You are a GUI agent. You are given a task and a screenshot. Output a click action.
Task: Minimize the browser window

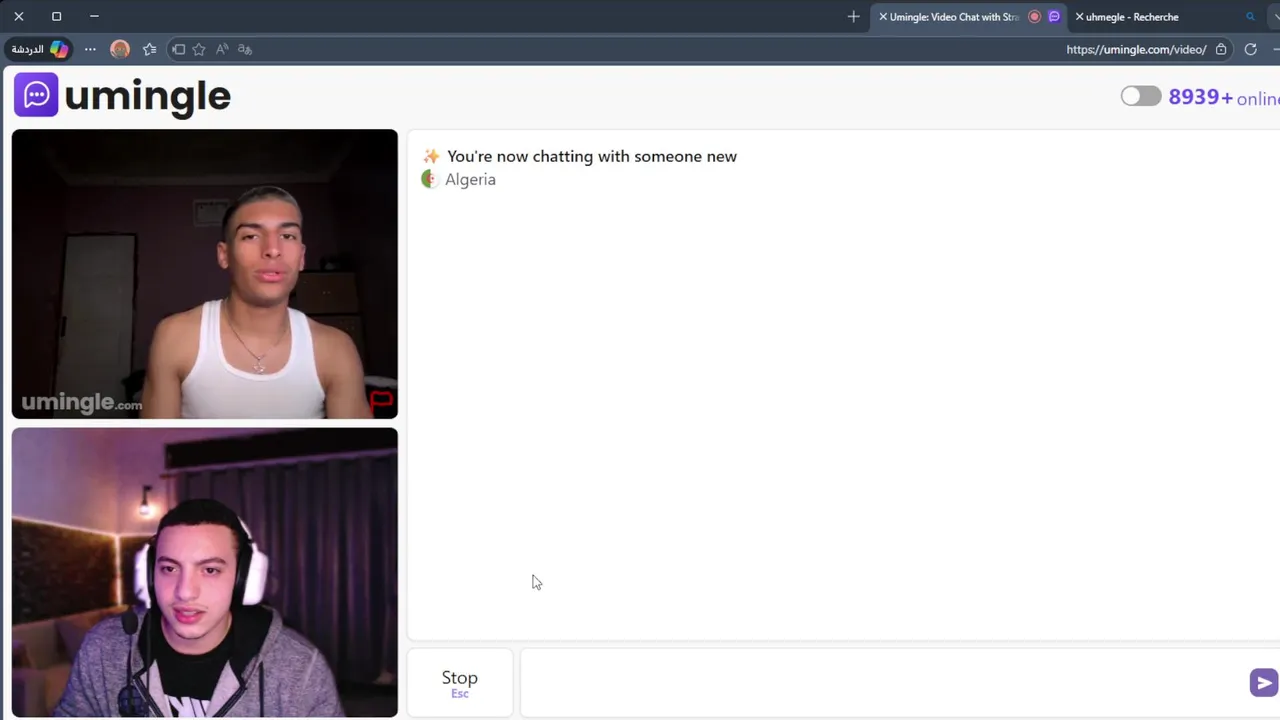(94, 16)
